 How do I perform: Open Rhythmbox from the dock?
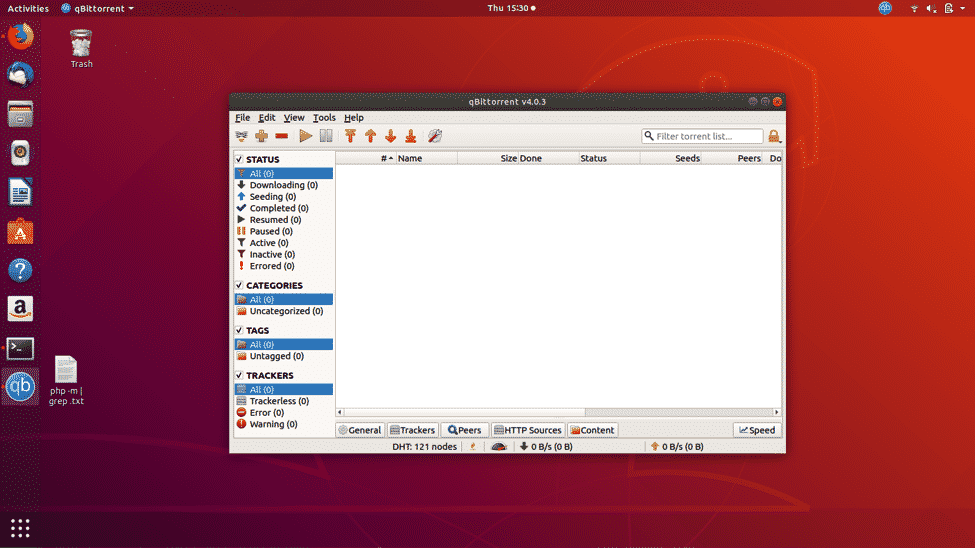pos(20,153)
